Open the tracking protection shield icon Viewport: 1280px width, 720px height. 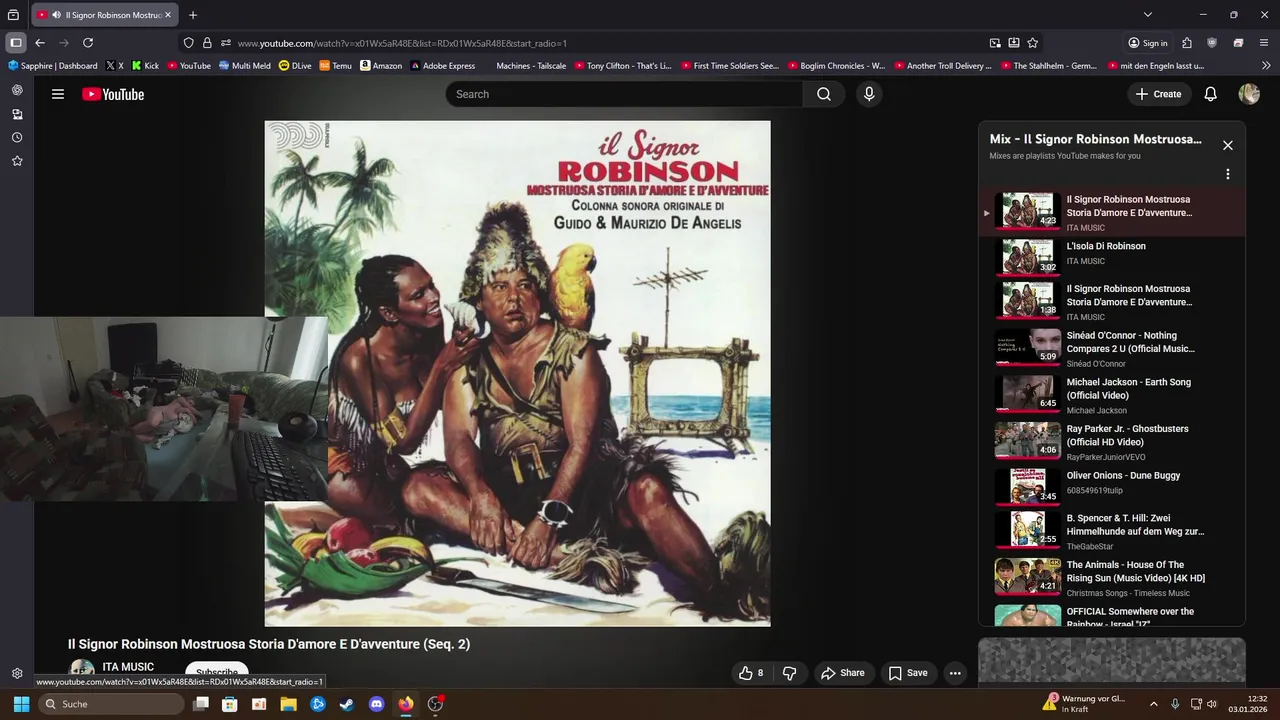point(188,43)
